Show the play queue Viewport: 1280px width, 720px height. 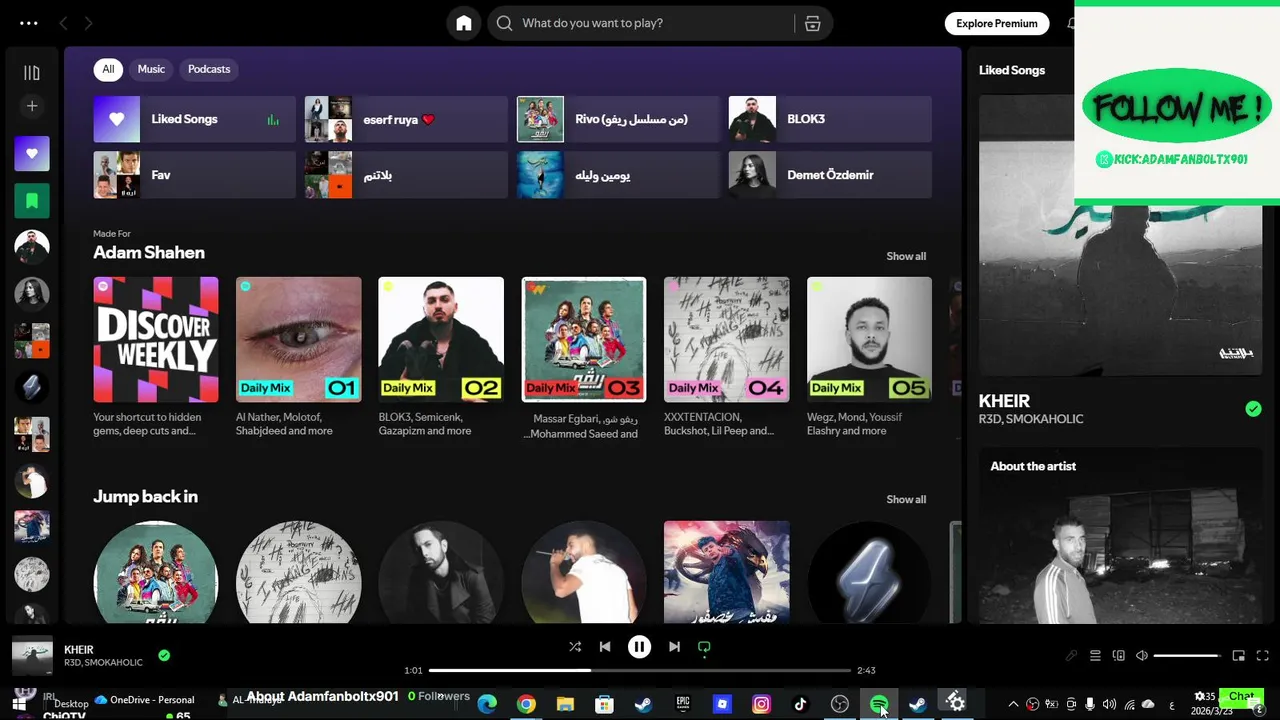1095,656
